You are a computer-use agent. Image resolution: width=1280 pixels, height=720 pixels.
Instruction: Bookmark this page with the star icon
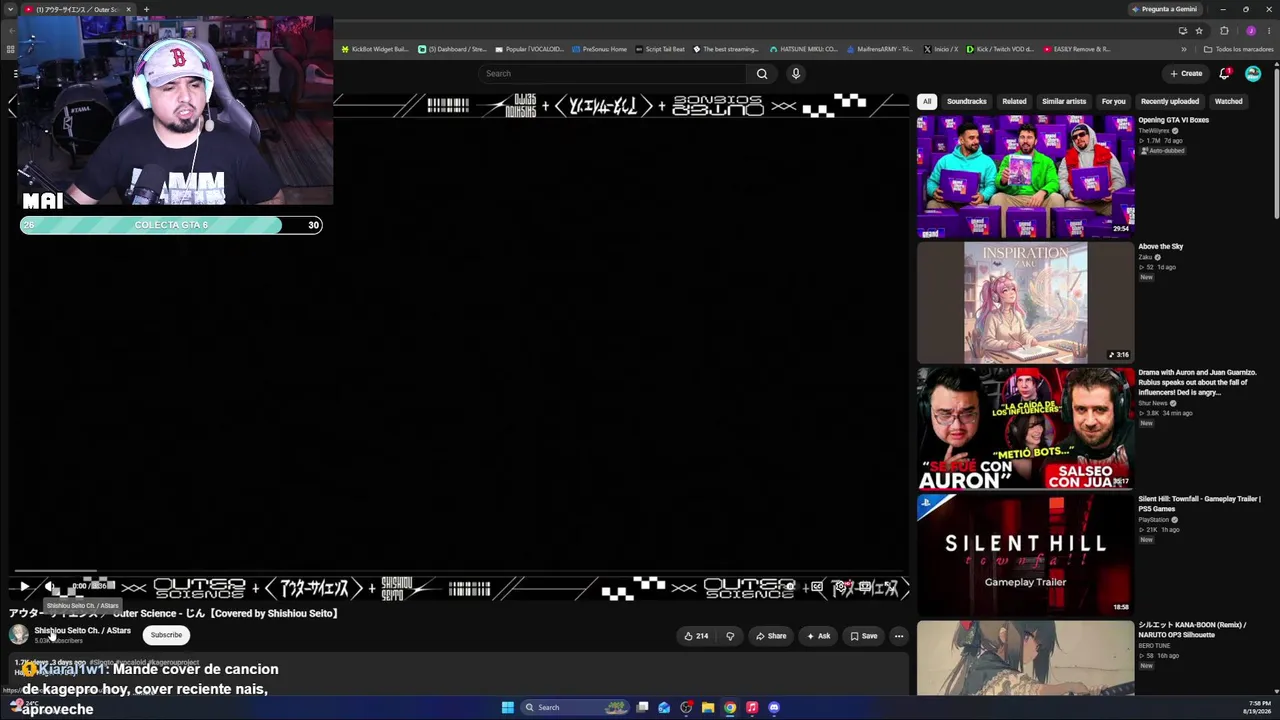coord(1199,31)
